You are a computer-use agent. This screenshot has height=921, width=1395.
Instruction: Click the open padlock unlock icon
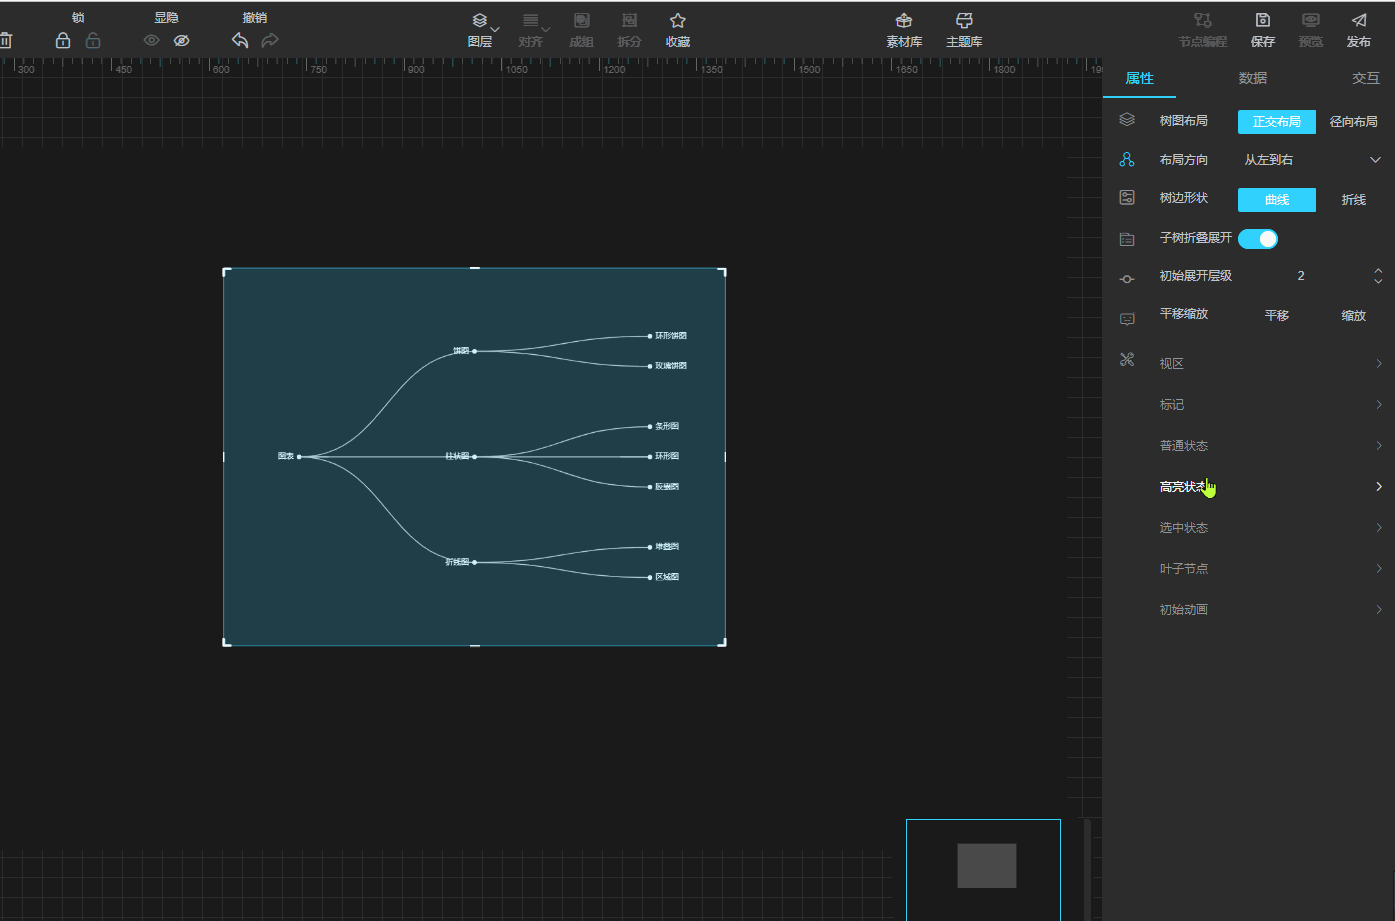93,40
